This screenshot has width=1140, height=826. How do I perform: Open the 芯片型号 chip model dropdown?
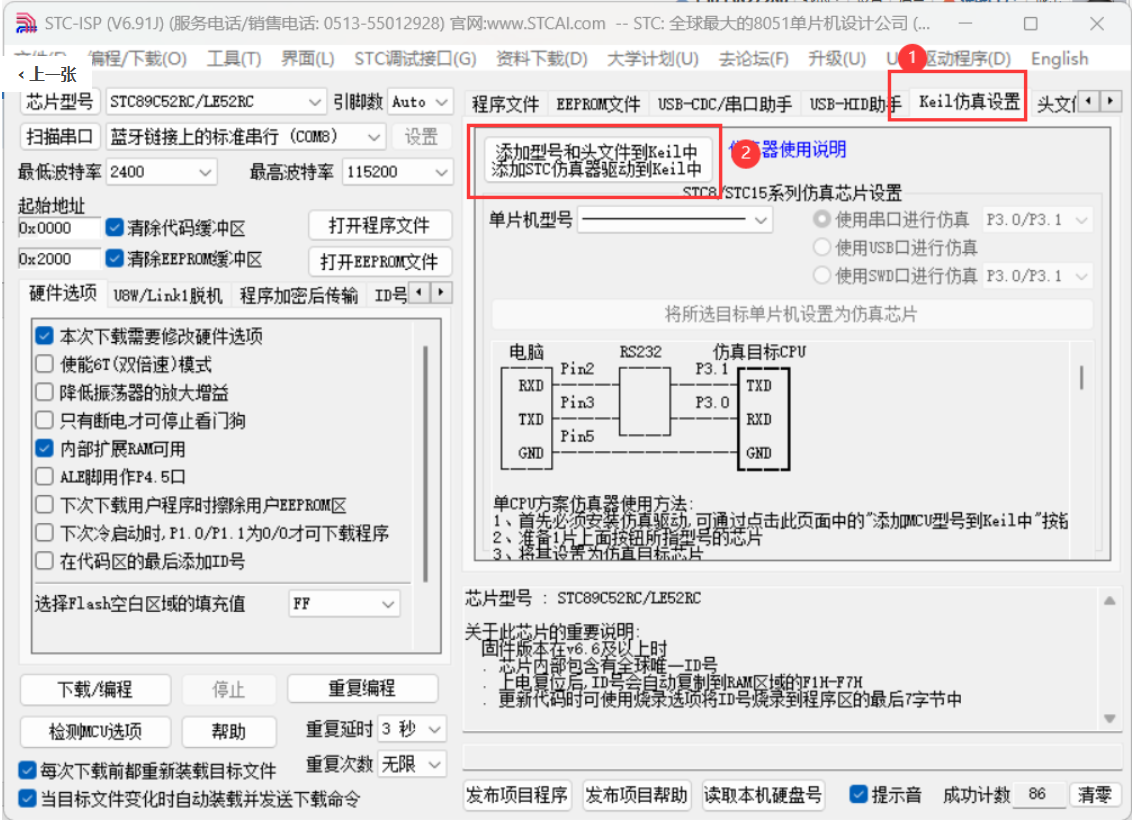click(x=217, y=103)
